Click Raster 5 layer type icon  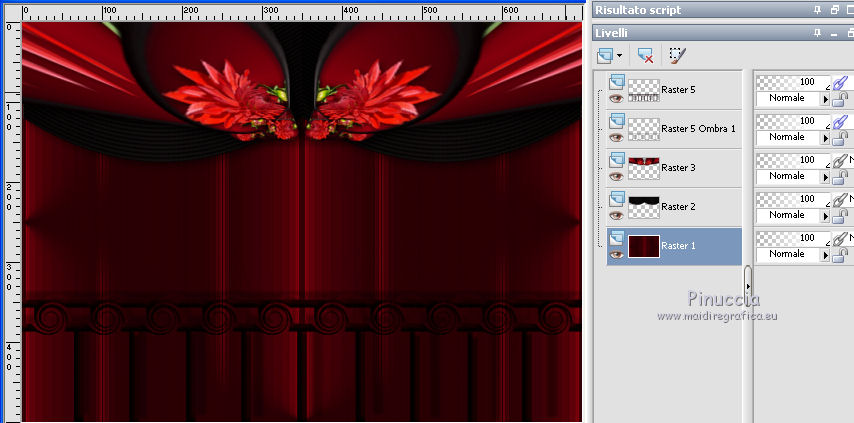click(617, 82)
